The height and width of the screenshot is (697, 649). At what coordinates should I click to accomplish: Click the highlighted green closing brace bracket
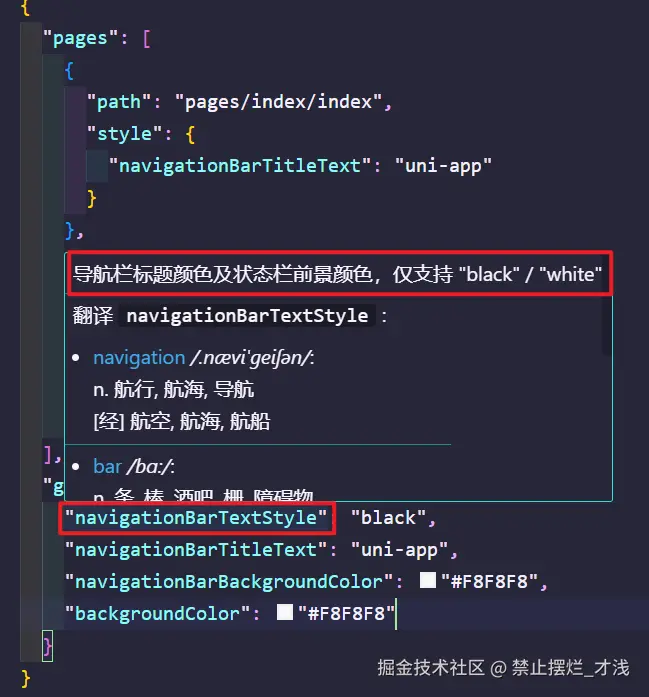tap(48, 646)
